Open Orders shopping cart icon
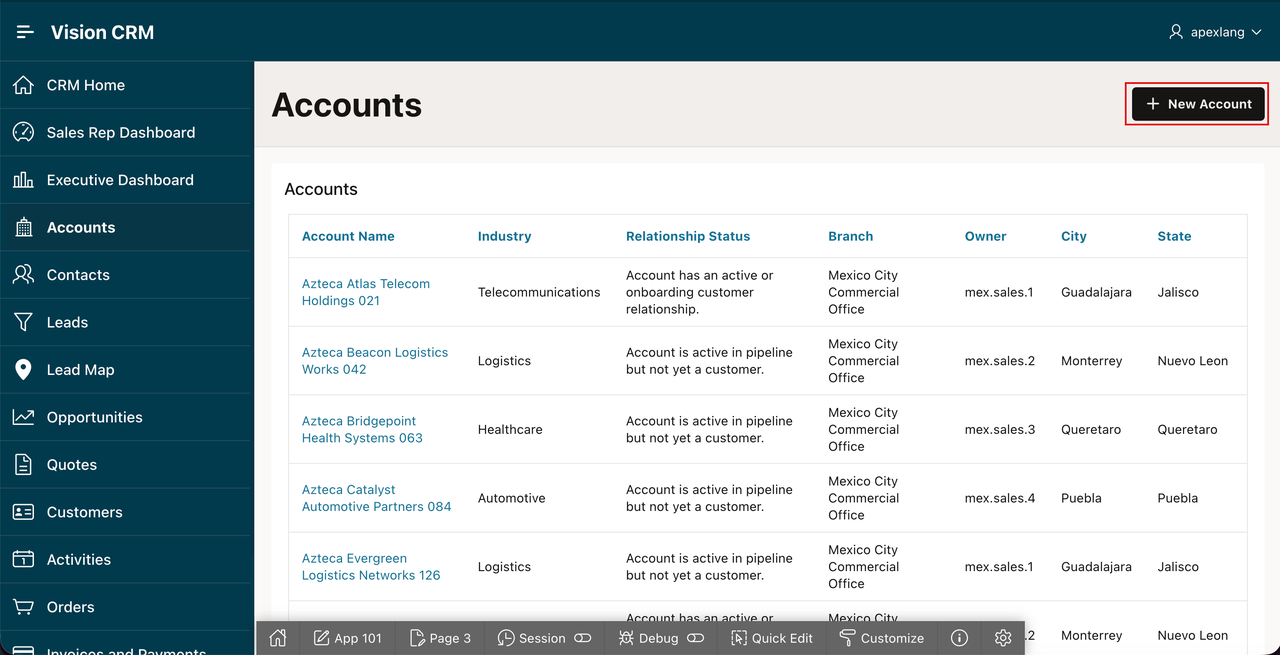 coord(23,607)
